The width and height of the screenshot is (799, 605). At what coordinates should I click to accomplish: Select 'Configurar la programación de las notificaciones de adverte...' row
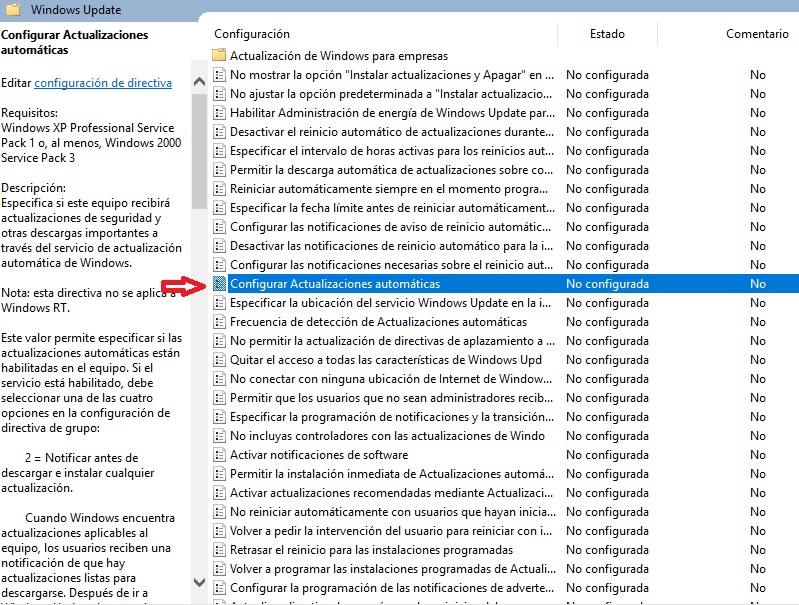pos(392,588)
